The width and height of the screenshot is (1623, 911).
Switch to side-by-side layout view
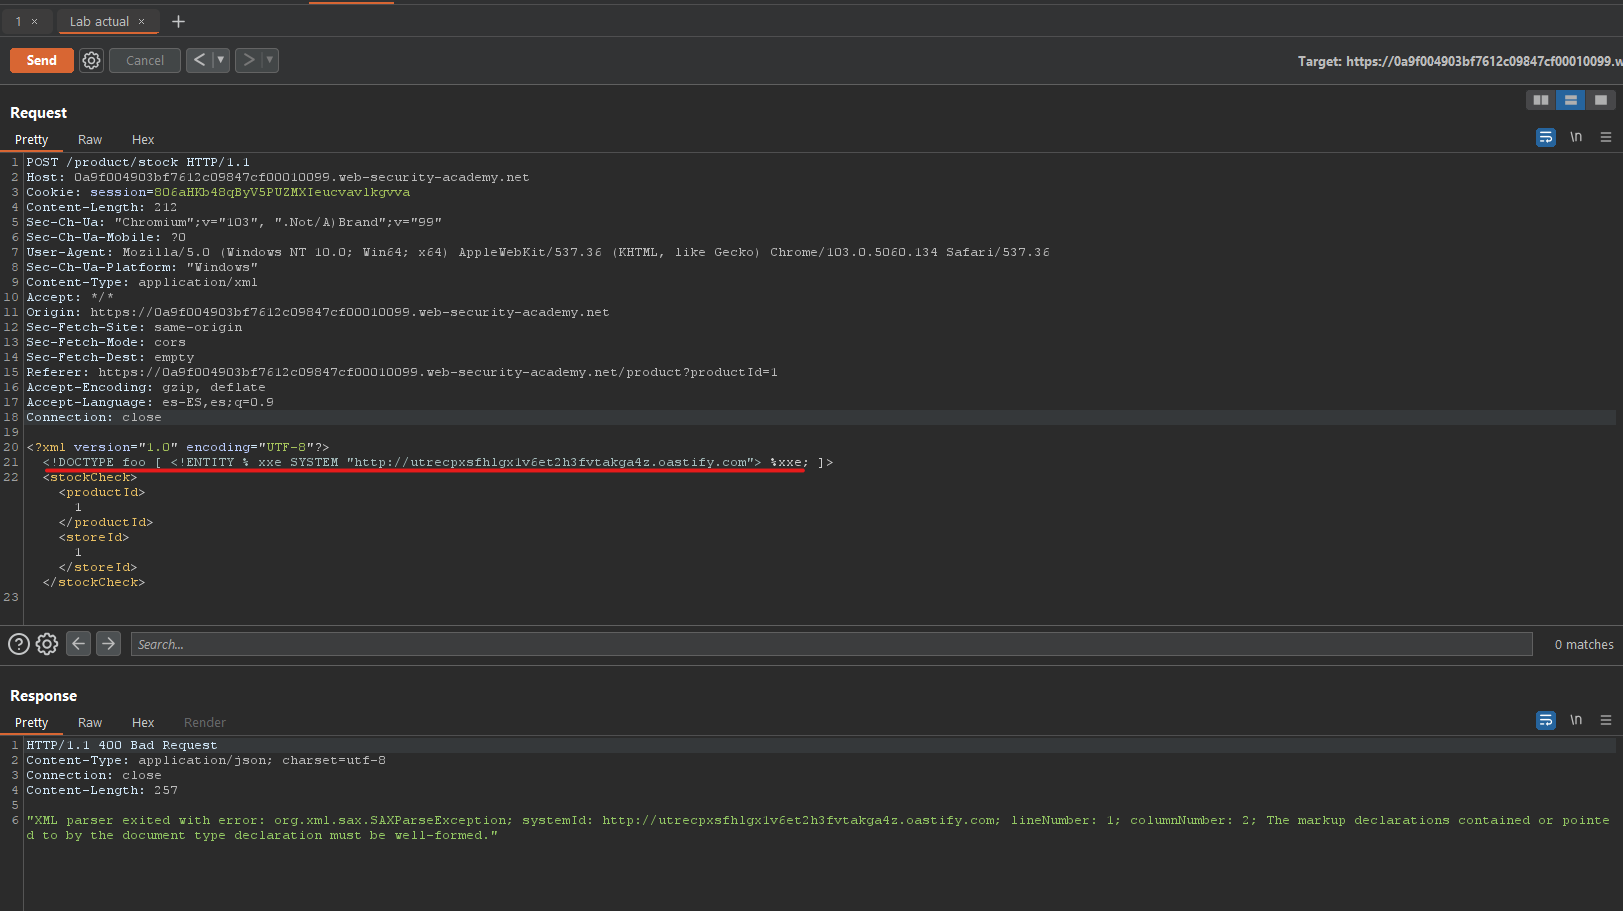pyautogui.click(x=1541, y=100)
